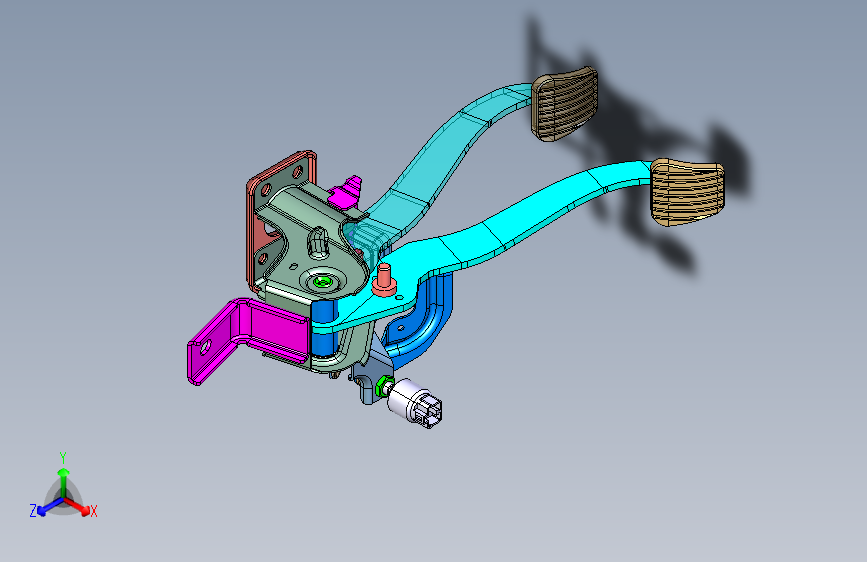Click the blue Z axis of the triad
The height and width of the screenshot is (562, 867).
(50, 507)
